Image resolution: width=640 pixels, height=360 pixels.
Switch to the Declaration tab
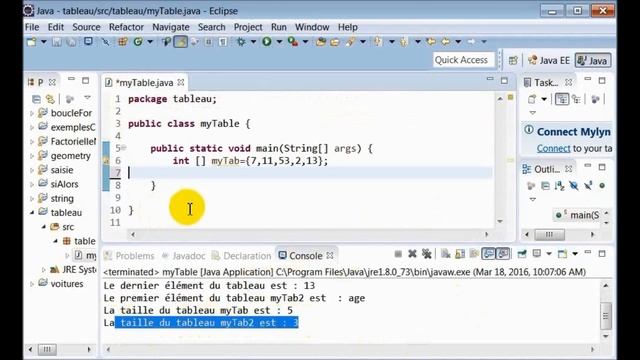242,256
